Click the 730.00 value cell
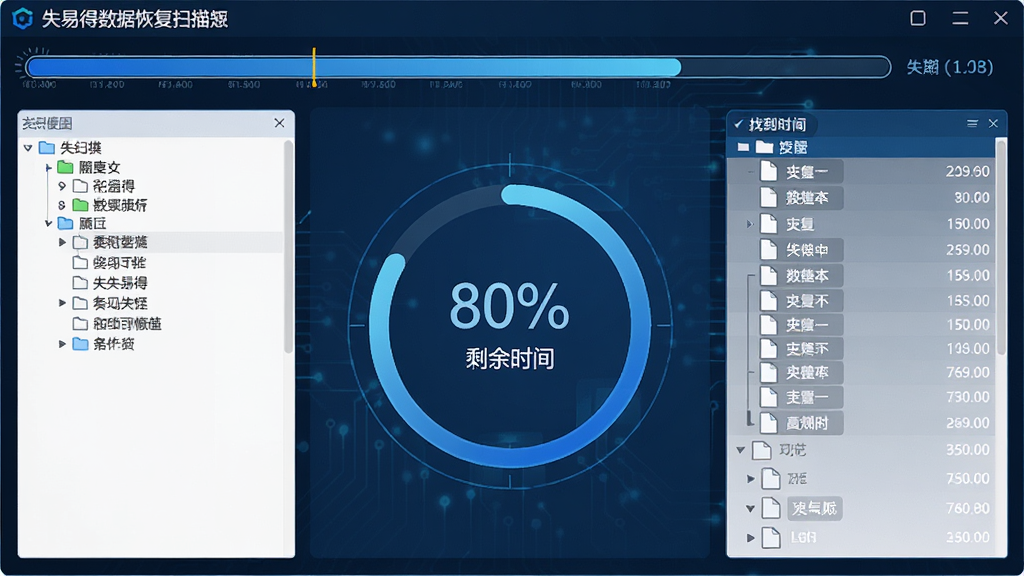 point(968,397)
